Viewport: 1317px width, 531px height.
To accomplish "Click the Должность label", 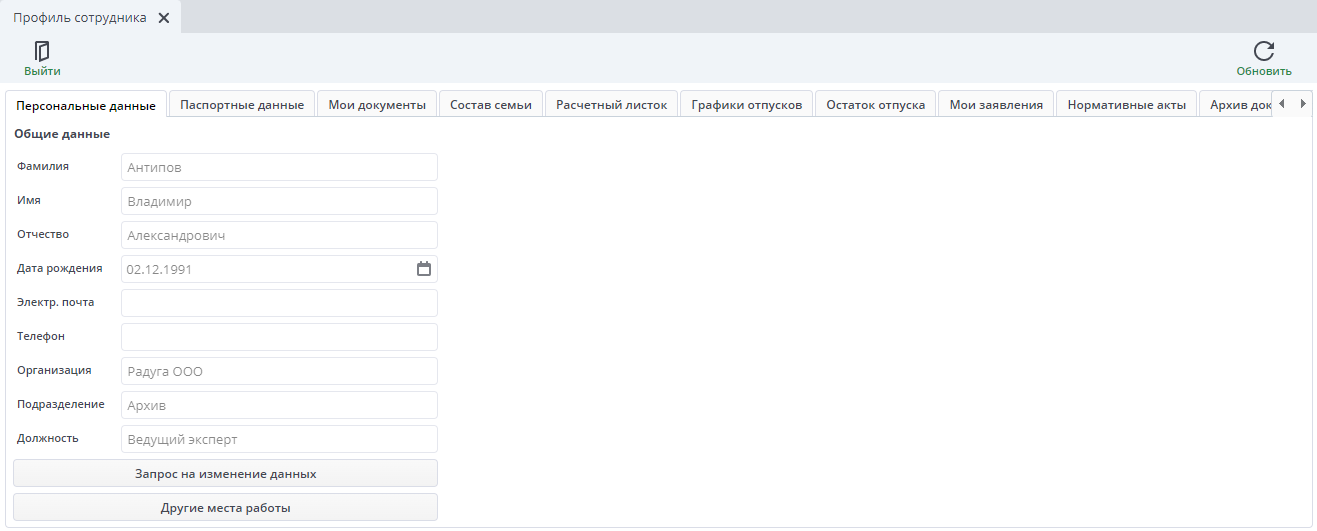I will coord(48,438).
